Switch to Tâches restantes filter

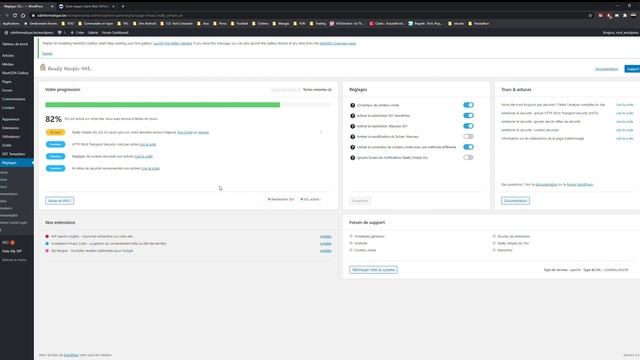[x=317, y=90]
